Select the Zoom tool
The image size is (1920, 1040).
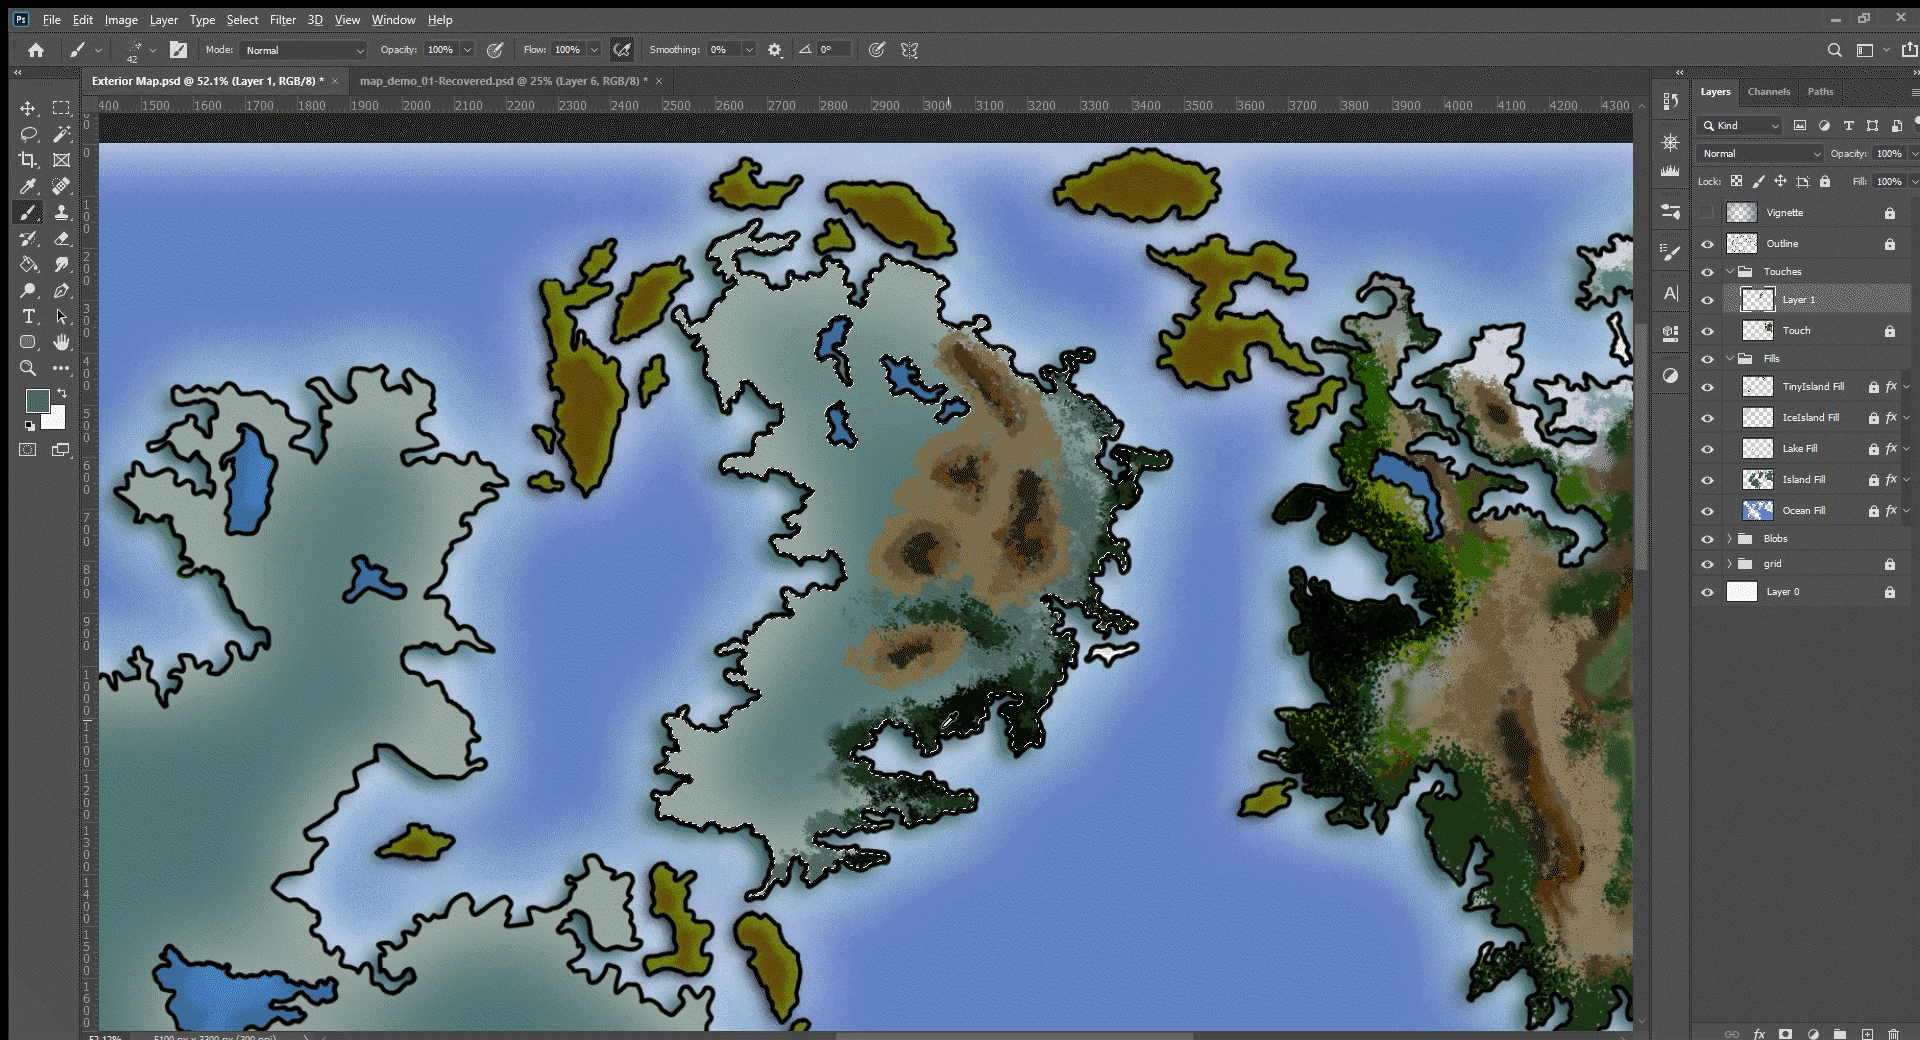coord(29,368)
